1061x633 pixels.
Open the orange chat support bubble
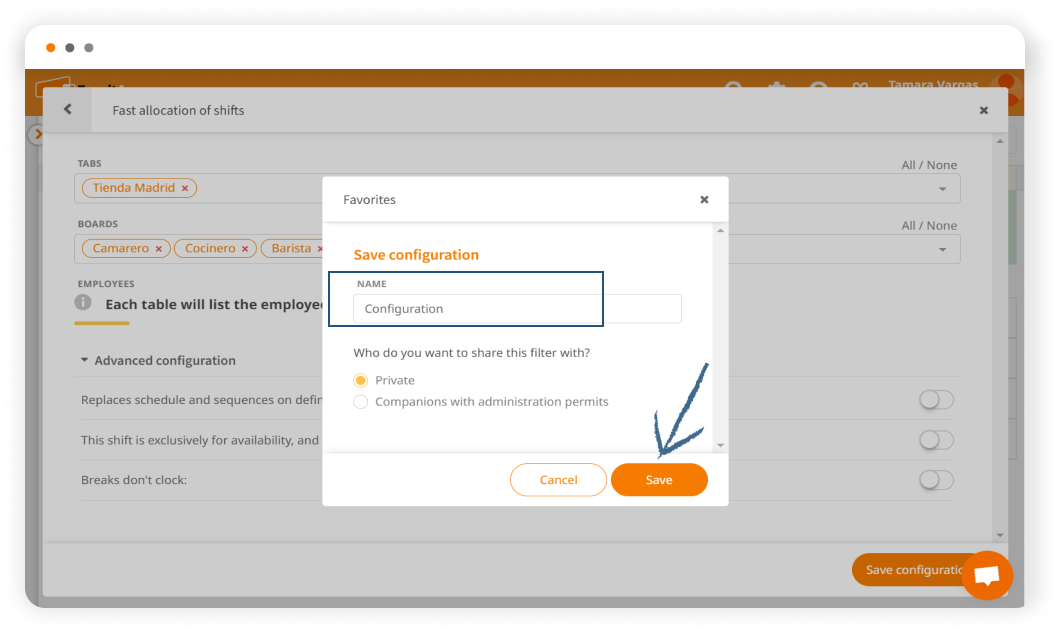click(x=987, y=576)
